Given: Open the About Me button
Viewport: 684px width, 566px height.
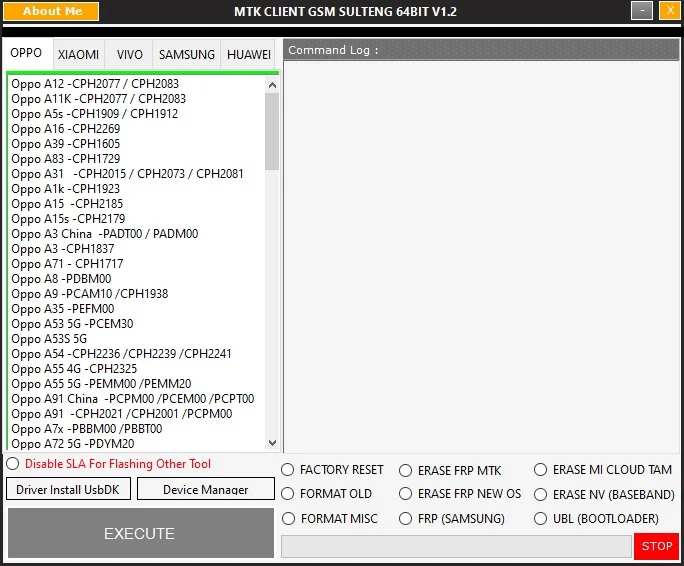Looking at the screenshot, I should [51, 11].
